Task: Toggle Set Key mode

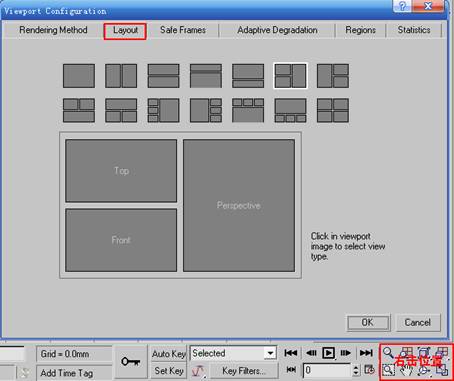Action: [x=169, y=371]
